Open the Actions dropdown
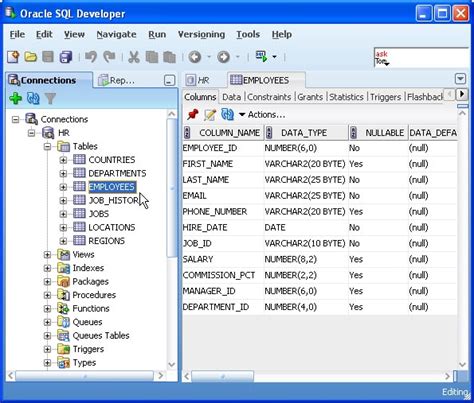This screenshot has width=474, height=403. [262, 115]
